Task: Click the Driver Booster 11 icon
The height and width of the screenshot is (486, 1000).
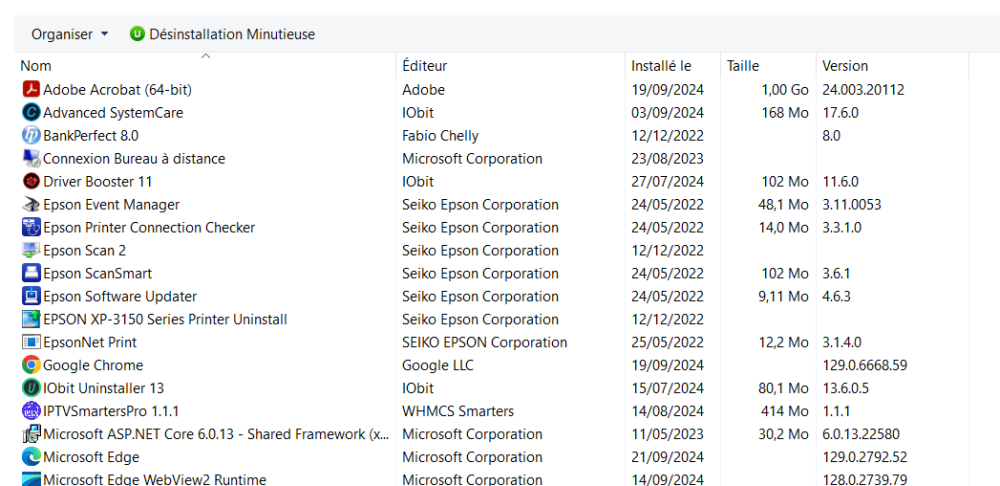Action: 31,181
